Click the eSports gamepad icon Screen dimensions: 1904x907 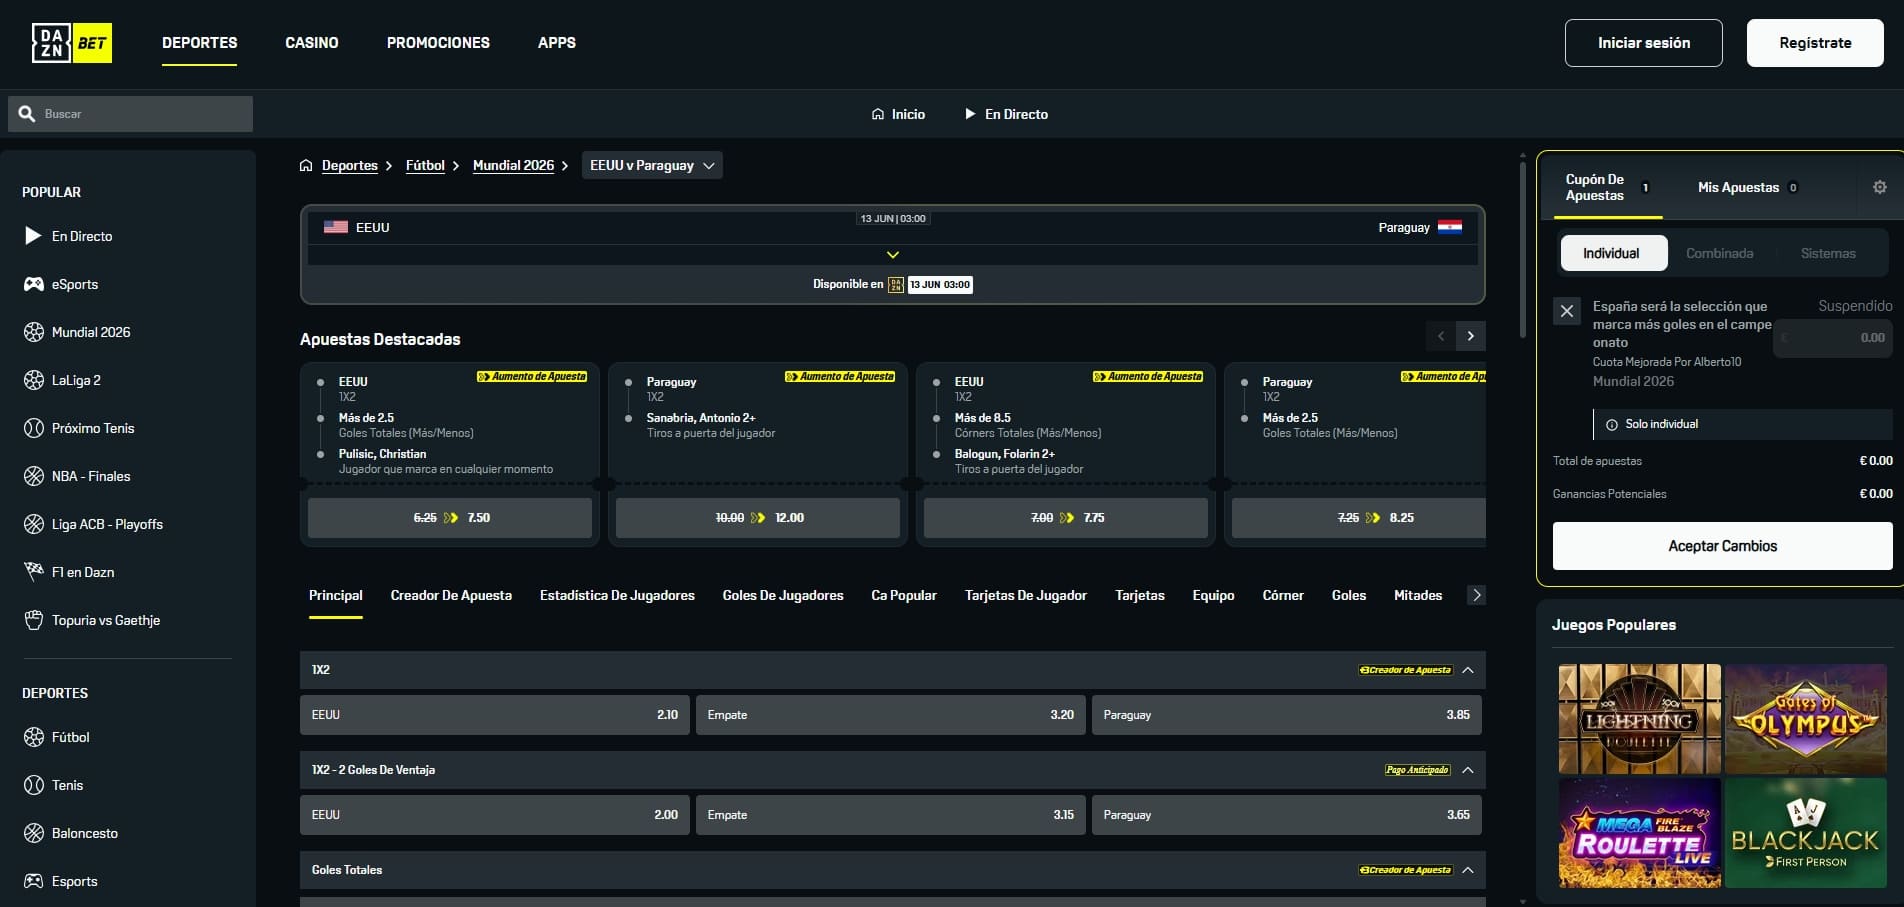coord(34,284)
